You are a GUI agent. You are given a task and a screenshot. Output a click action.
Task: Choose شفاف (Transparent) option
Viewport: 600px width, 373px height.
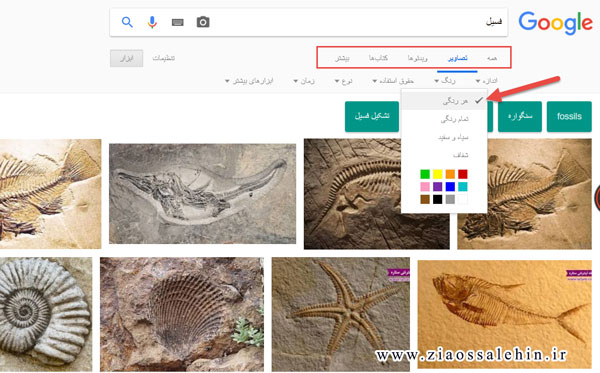click(444, 155)
